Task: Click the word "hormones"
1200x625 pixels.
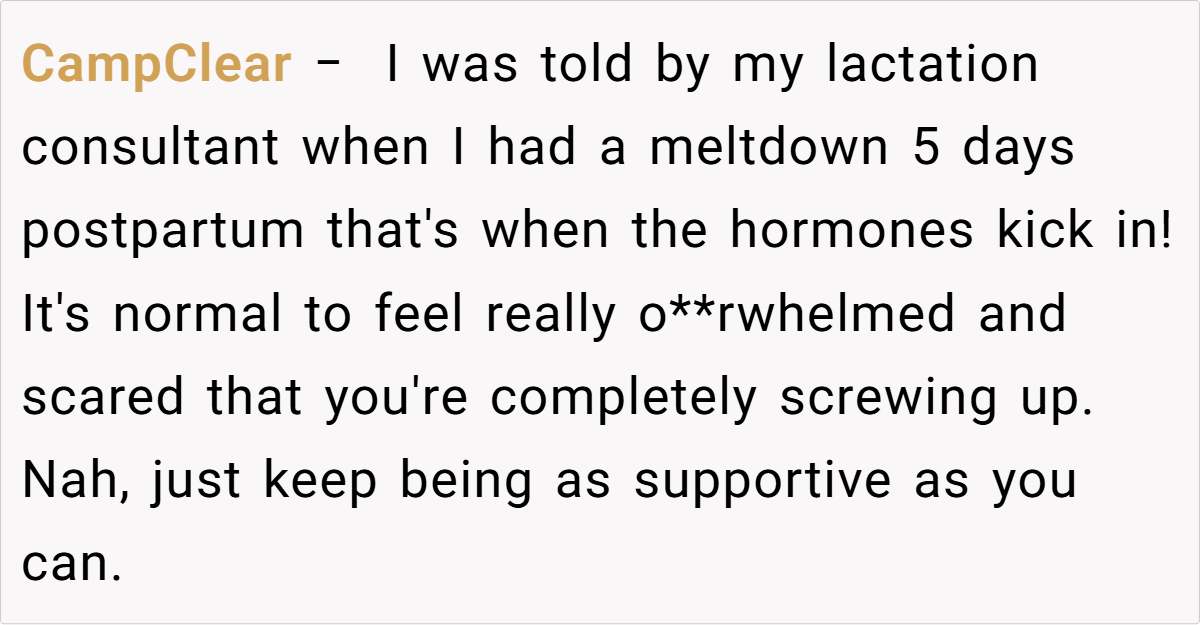Action: [851, 232]
